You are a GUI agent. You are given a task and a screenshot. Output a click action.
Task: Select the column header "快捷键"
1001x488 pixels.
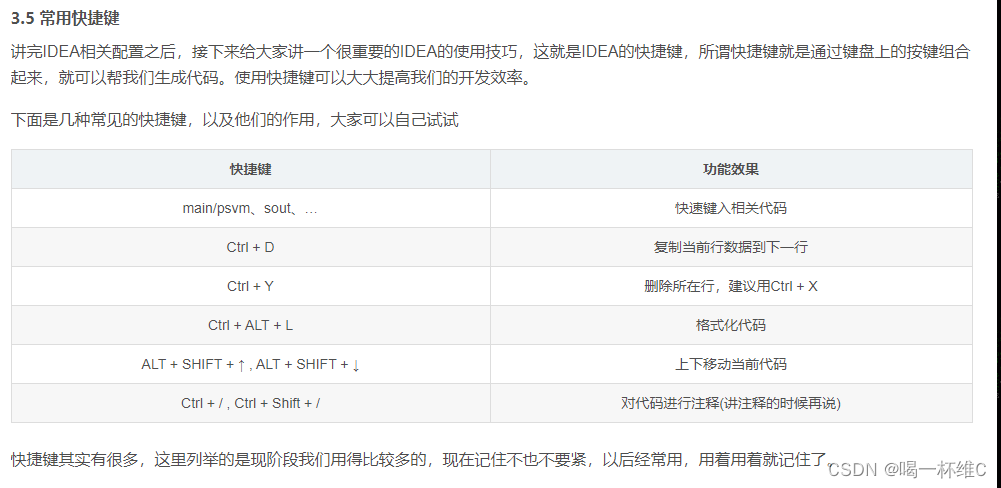tap(251, 169)
